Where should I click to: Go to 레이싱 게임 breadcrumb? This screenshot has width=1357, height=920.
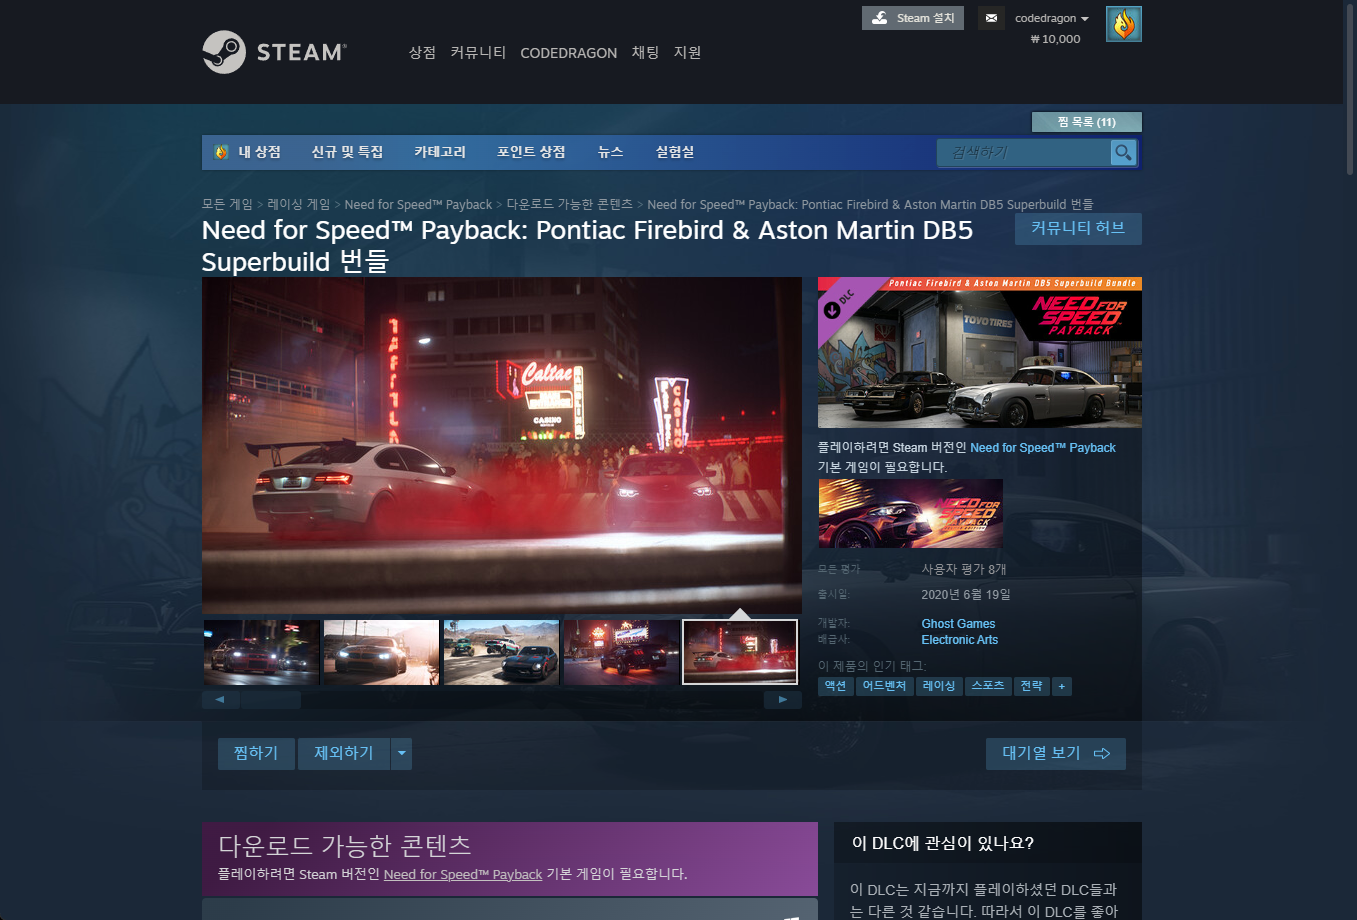pos(298,204)
